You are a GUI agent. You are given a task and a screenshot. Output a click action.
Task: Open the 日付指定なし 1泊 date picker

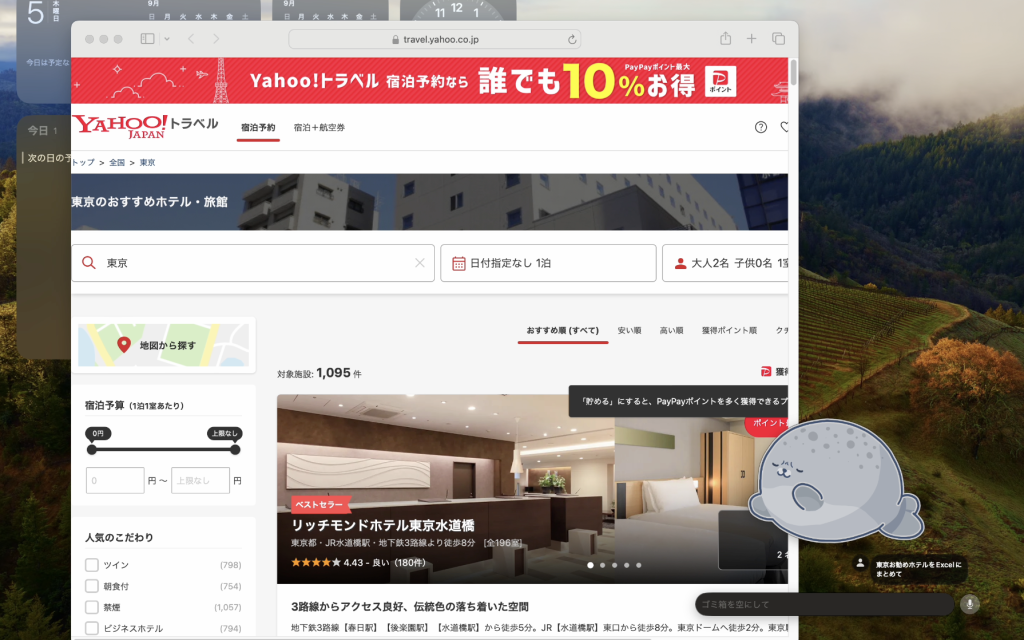tap(548, 263)
